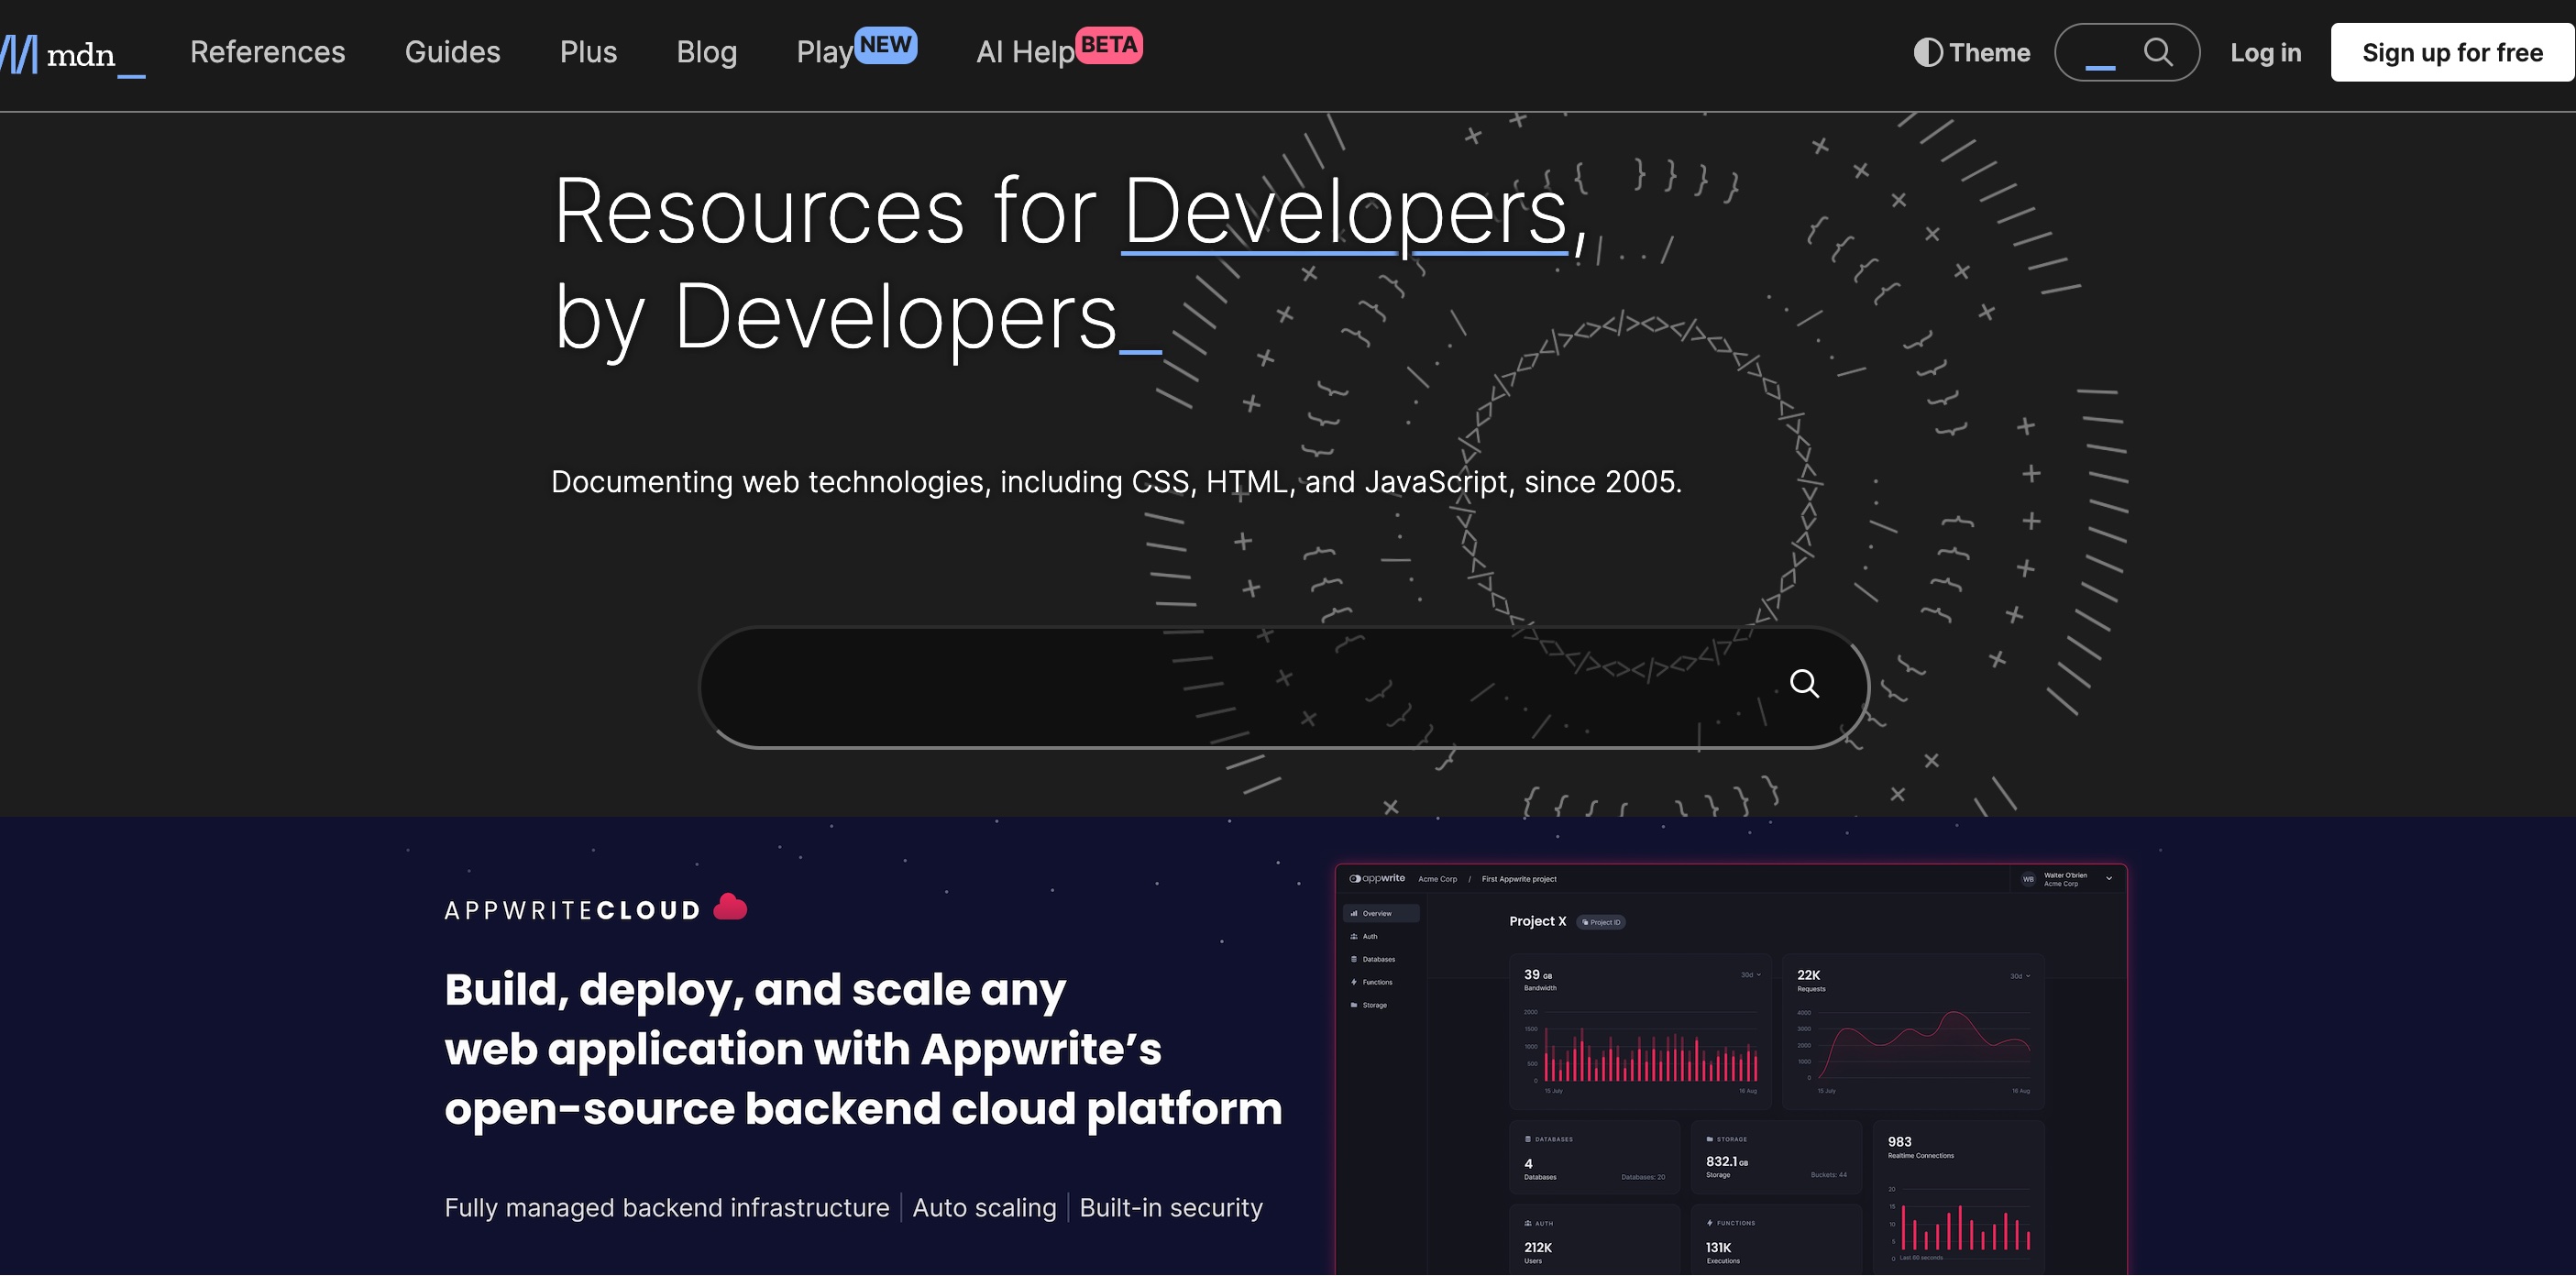Click the hero search magnifier icon
2576x1276 pixels.
(x=1804, y=684)
